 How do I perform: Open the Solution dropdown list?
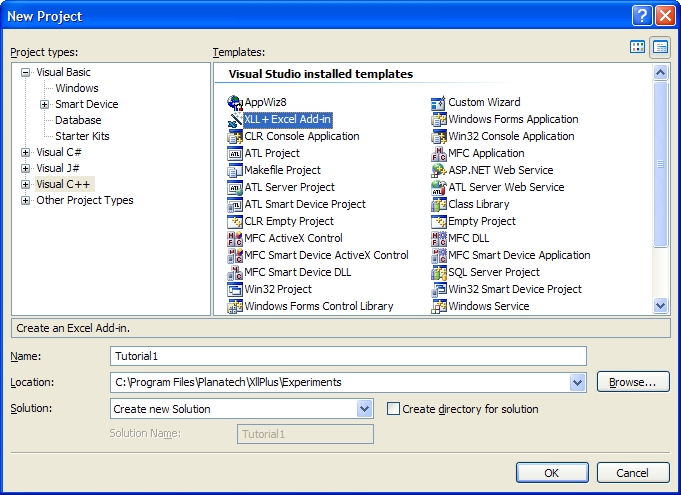pos(364,409)
